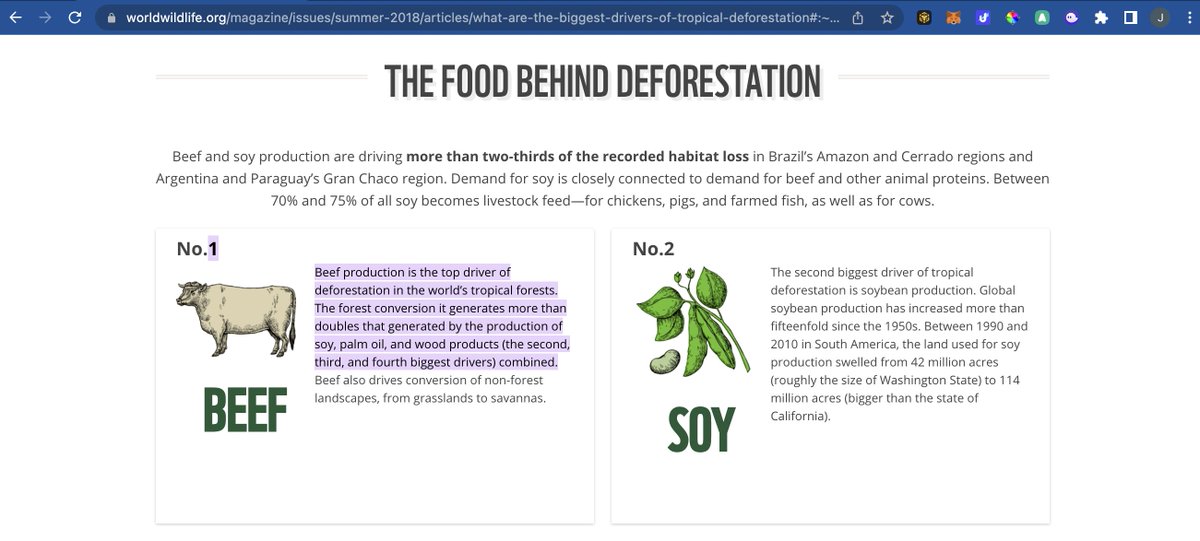Open the blue purple square extension
The width and height of the screenshot is (1200, 541).
tap(983, 17)
